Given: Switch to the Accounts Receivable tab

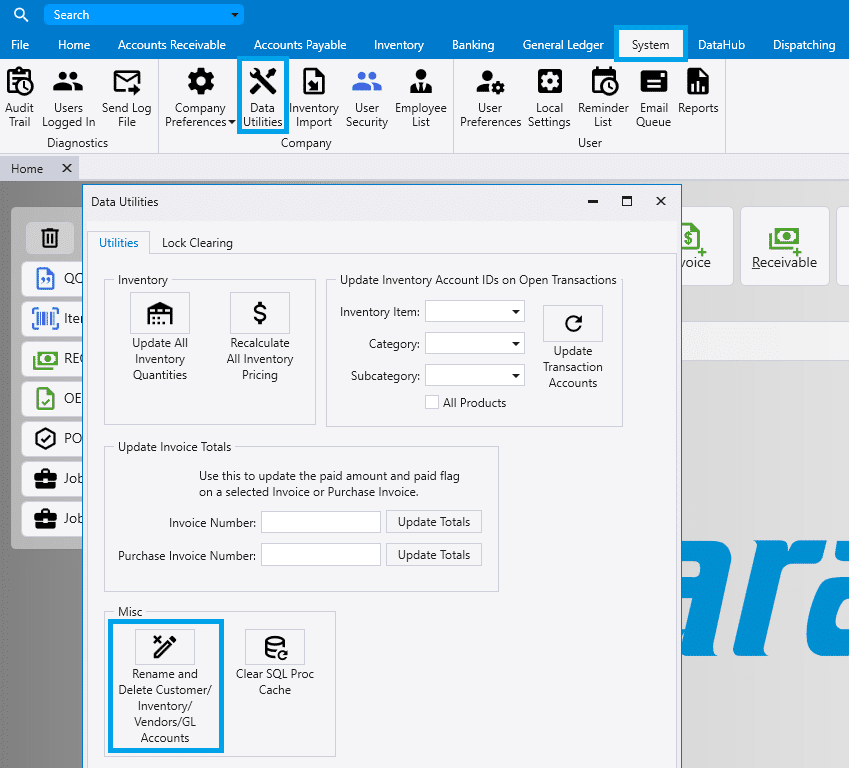Looking at the screenshot, I should click(172, 45).
